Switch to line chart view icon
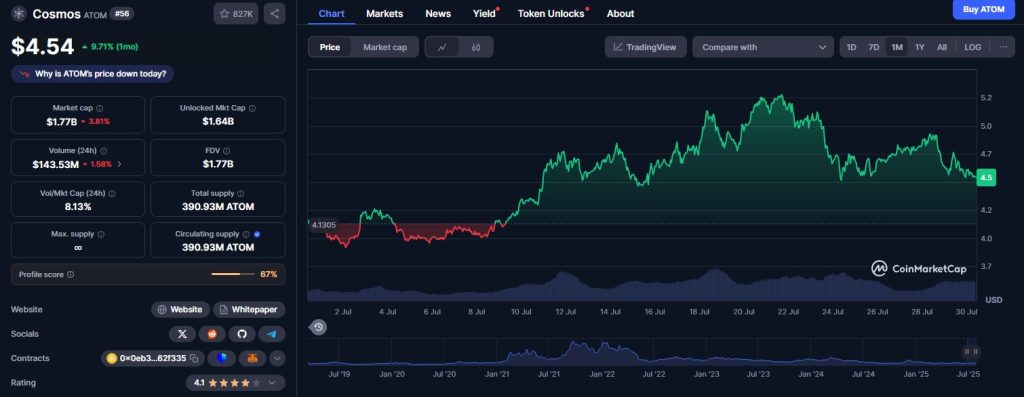The height and width of the screenshot is (397, 1024). tap(442, 47)
